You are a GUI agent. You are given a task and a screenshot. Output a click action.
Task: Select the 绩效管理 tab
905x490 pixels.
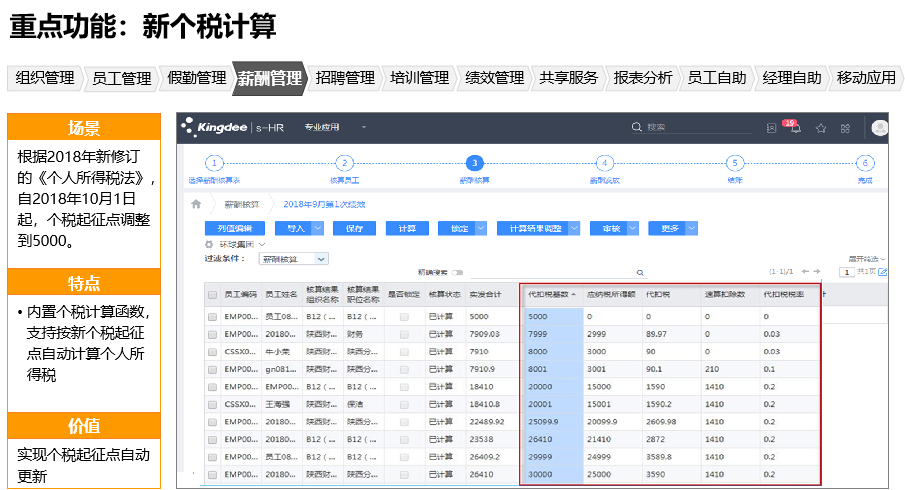(494, 78)
